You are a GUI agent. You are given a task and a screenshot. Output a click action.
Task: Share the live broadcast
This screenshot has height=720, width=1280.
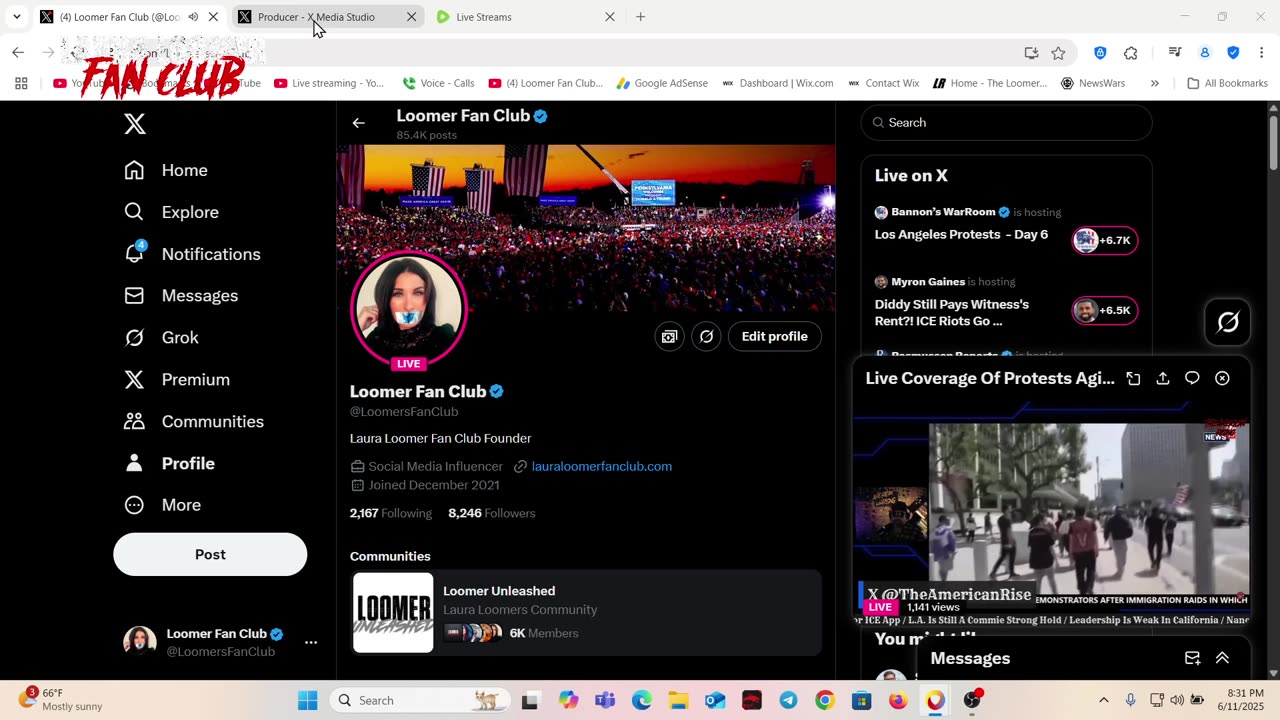[1163, 379]
